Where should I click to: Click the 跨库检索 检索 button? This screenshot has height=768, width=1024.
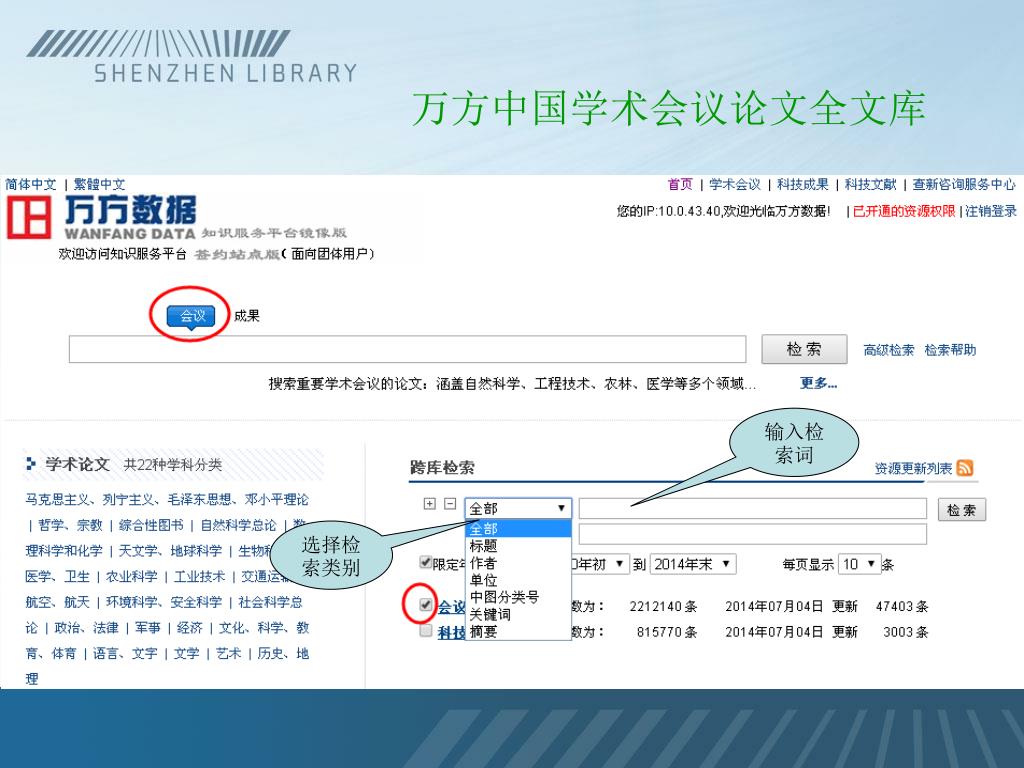(x=961, y=510)
